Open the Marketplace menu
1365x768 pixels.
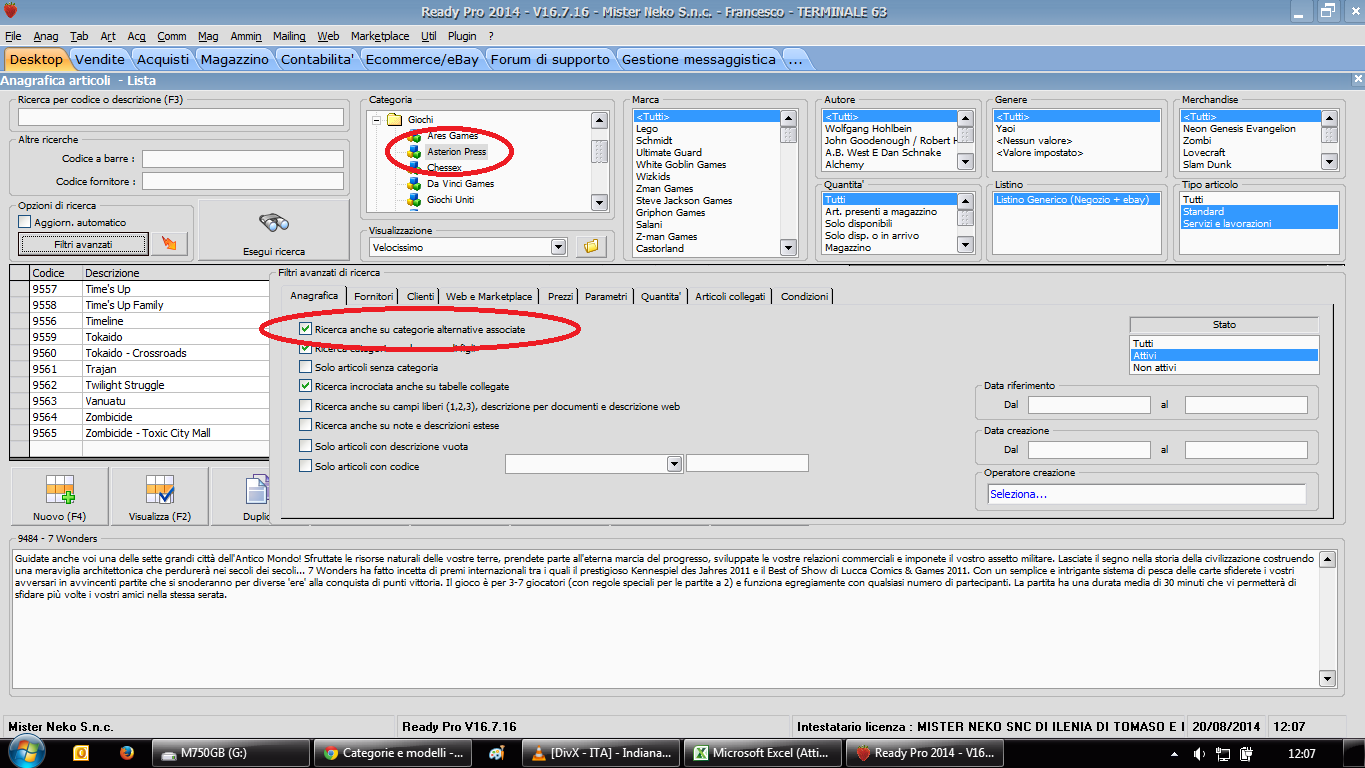tap(380, 36)
